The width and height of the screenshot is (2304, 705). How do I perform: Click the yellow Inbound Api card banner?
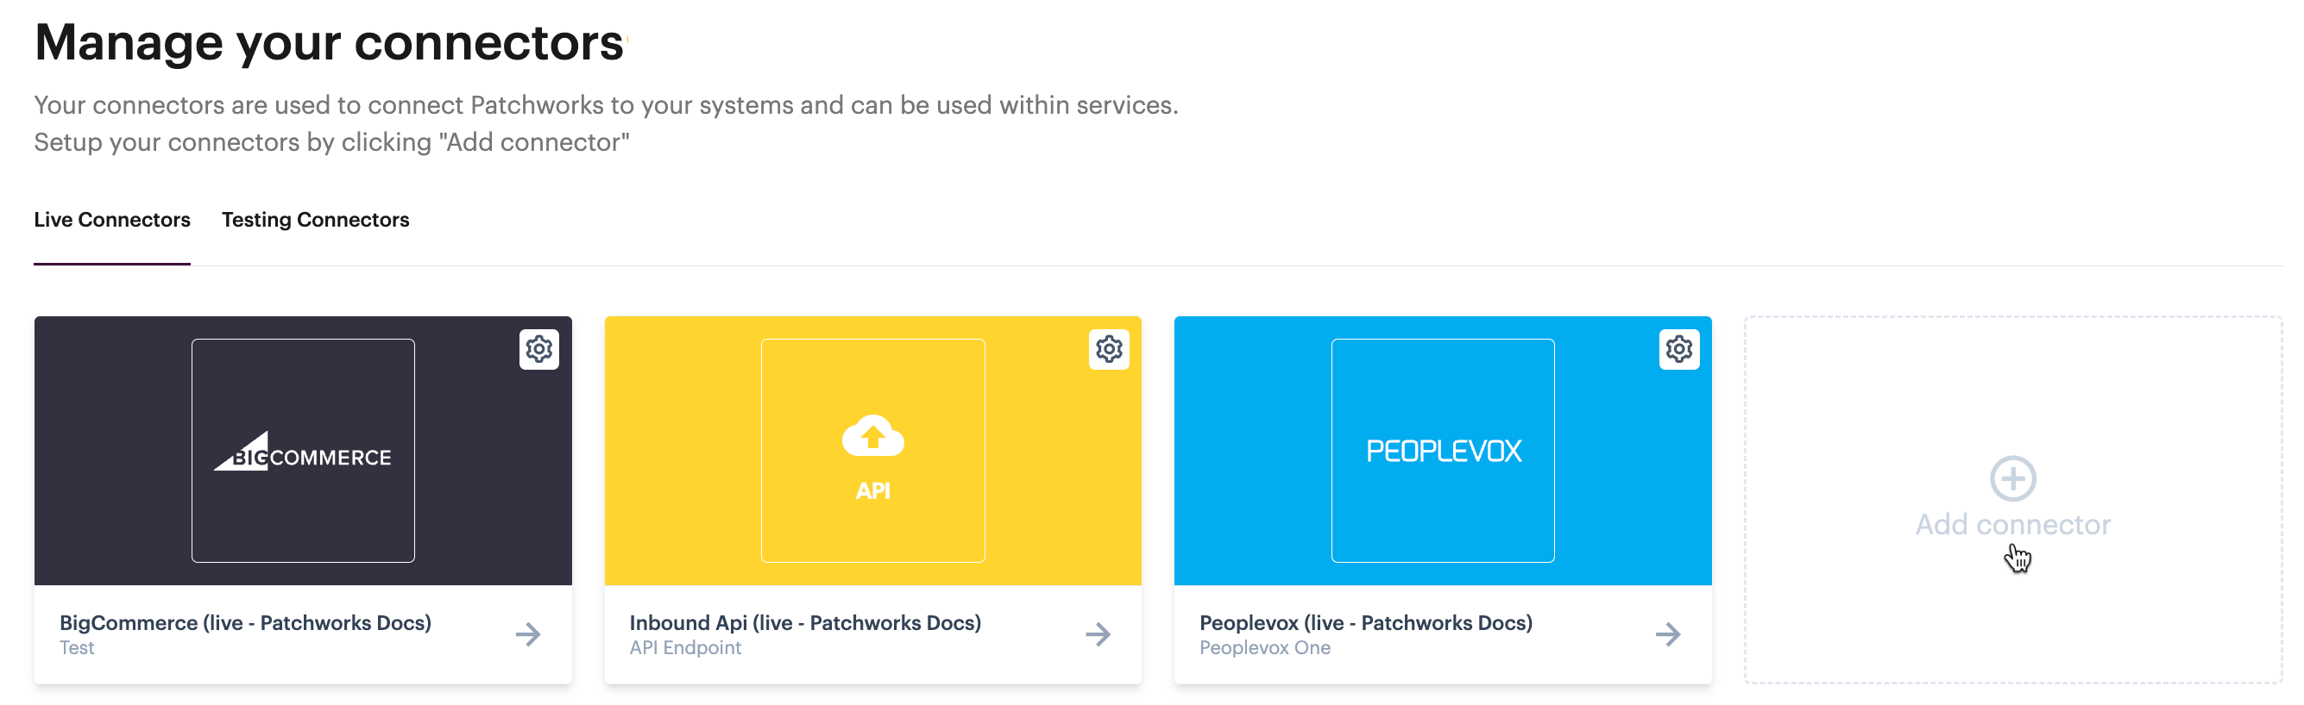(x=680, y=451)
